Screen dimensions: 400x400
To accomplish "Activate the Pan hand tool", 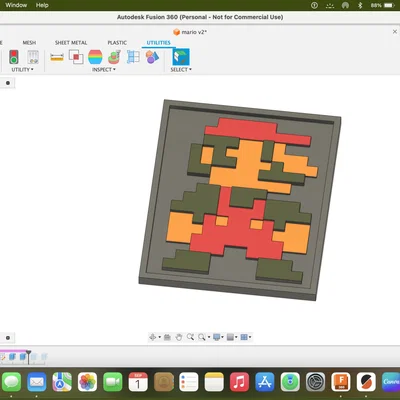I will [179, 337].
